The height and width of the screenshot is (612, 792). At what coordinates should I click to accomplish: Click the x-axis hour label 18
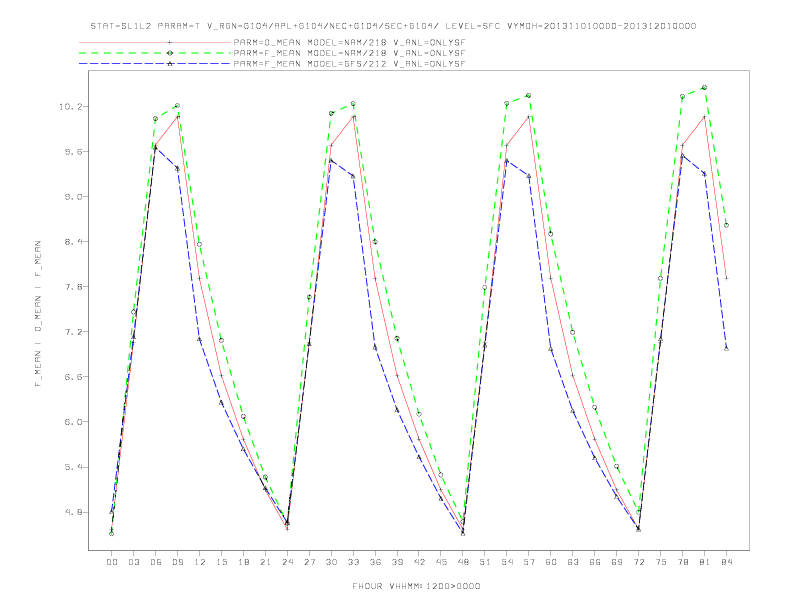[243, 562]
